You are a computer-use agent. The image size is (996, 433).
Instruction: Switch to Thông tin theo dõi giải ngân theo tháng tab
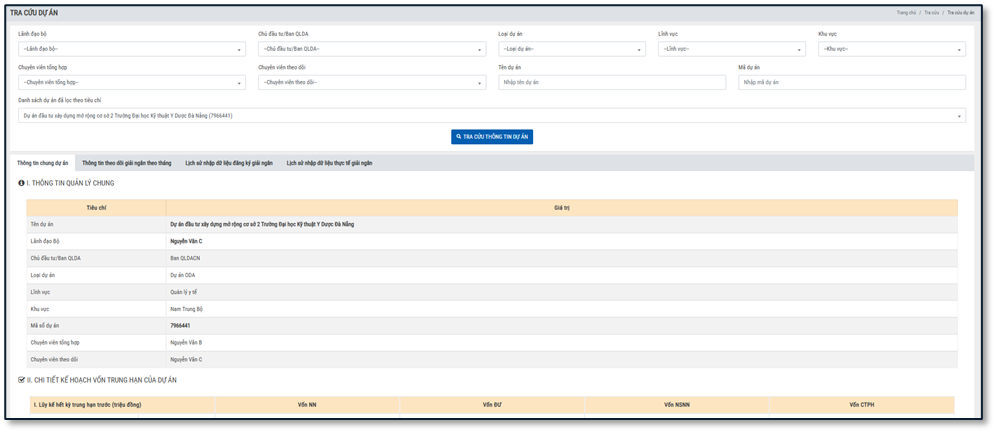coord(127,163)
